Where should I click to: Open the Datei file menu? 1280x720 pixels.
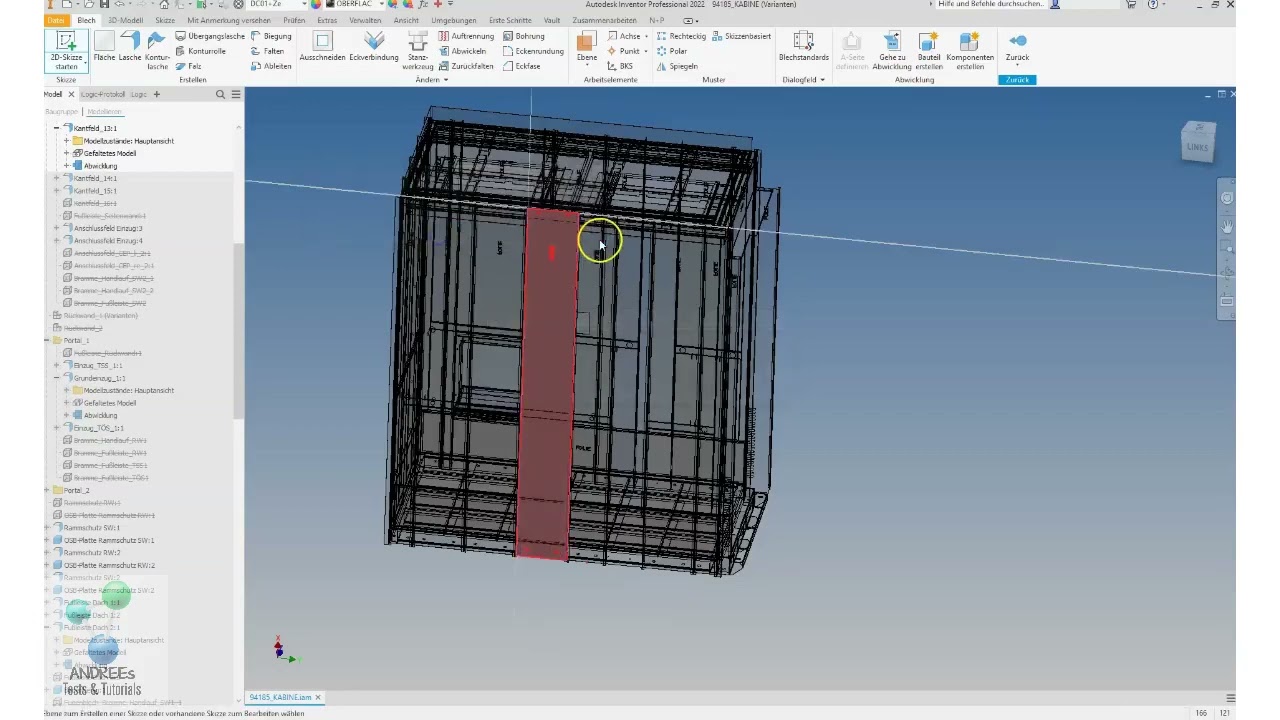56,20
